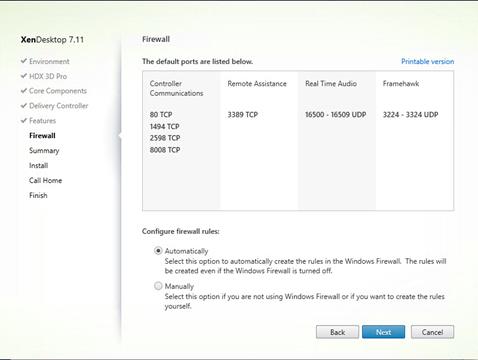Go to Core Components step
The image size is (478, 360).
(58, 91)
